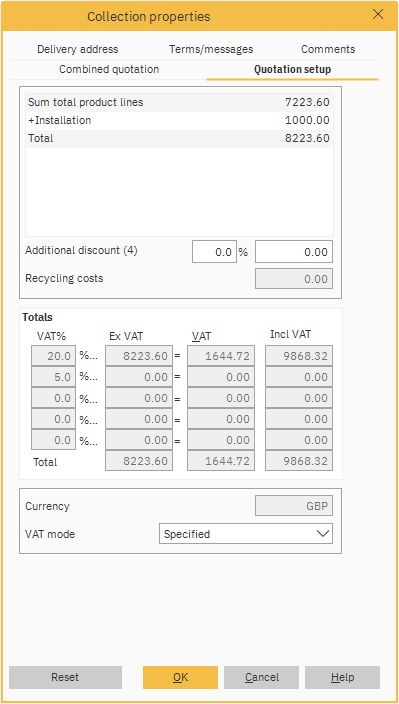Viewport: 399px width, 704px height.
Task: Select the +Installation row in the list
Action: tap(179, 120)
